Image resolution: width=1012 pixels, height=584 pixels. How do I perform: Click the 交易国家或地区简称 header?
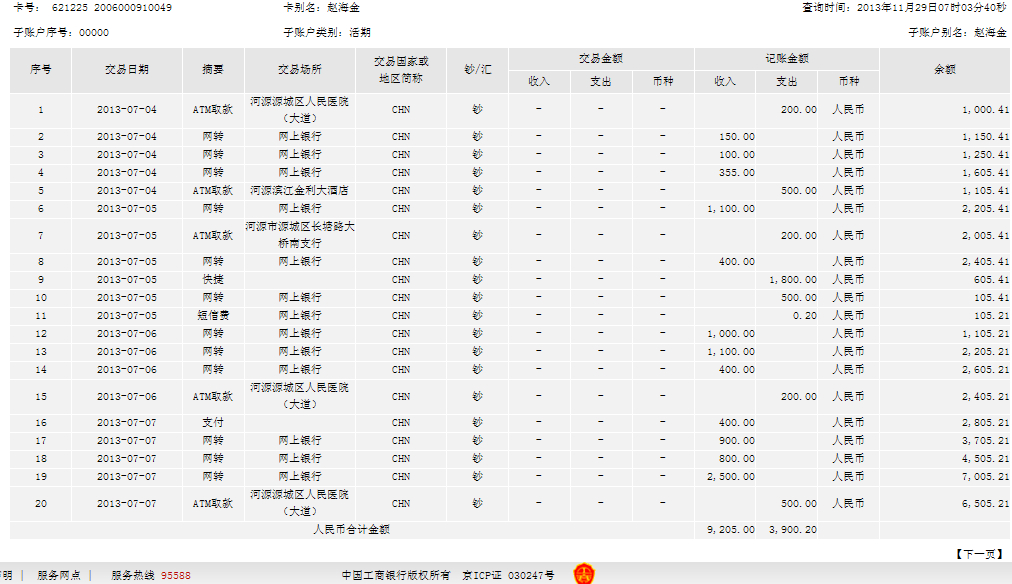401,70
